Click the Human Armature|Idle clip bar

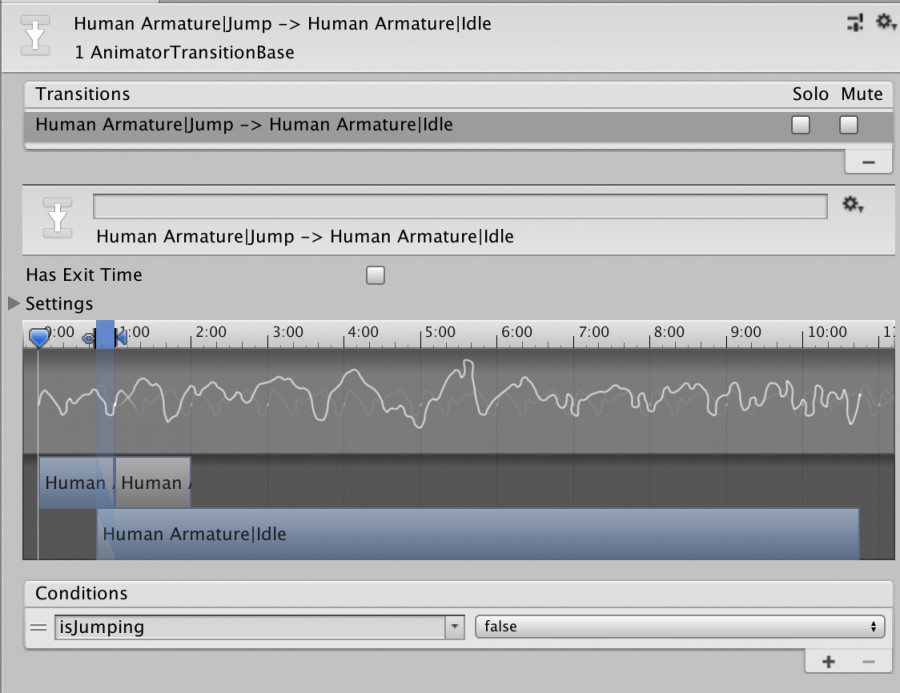478,534
